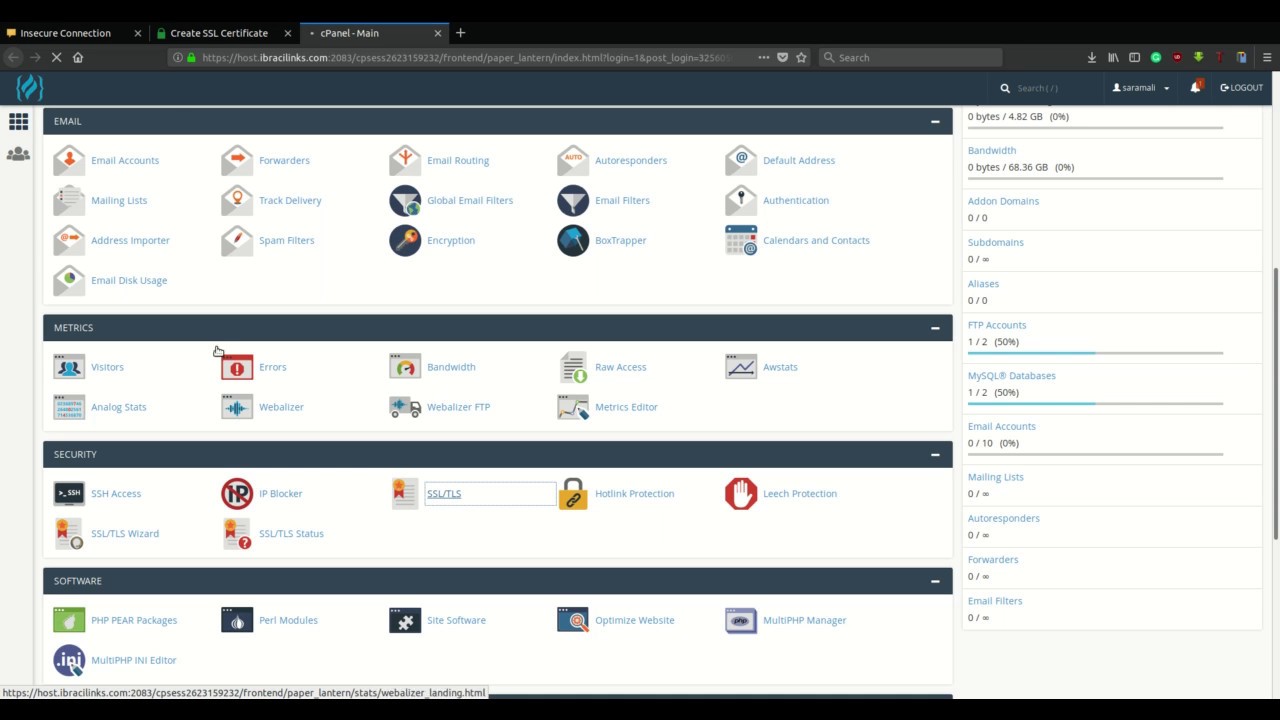1280x720 pixels.
Task: Open the Site Software link
Action: tap(456, 620)
